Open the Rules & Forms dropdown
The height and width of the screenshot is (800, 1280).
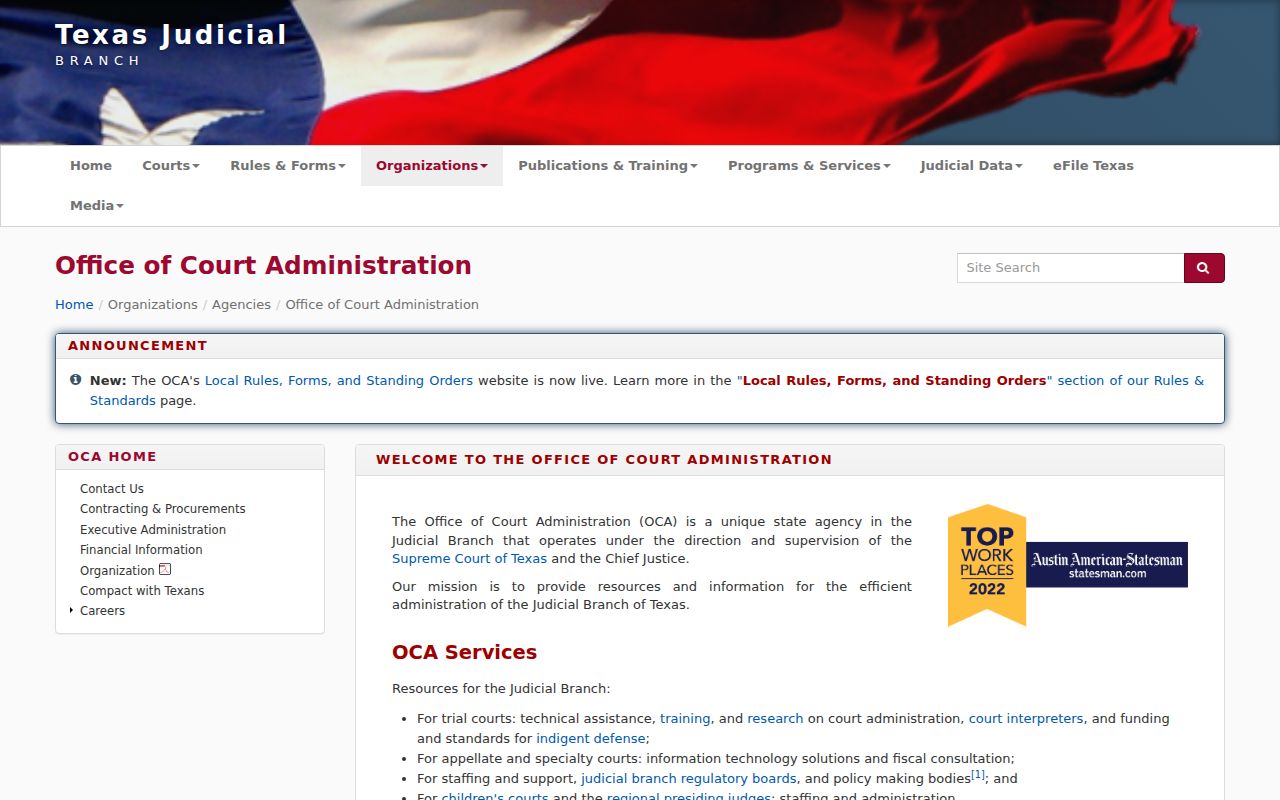288,166
